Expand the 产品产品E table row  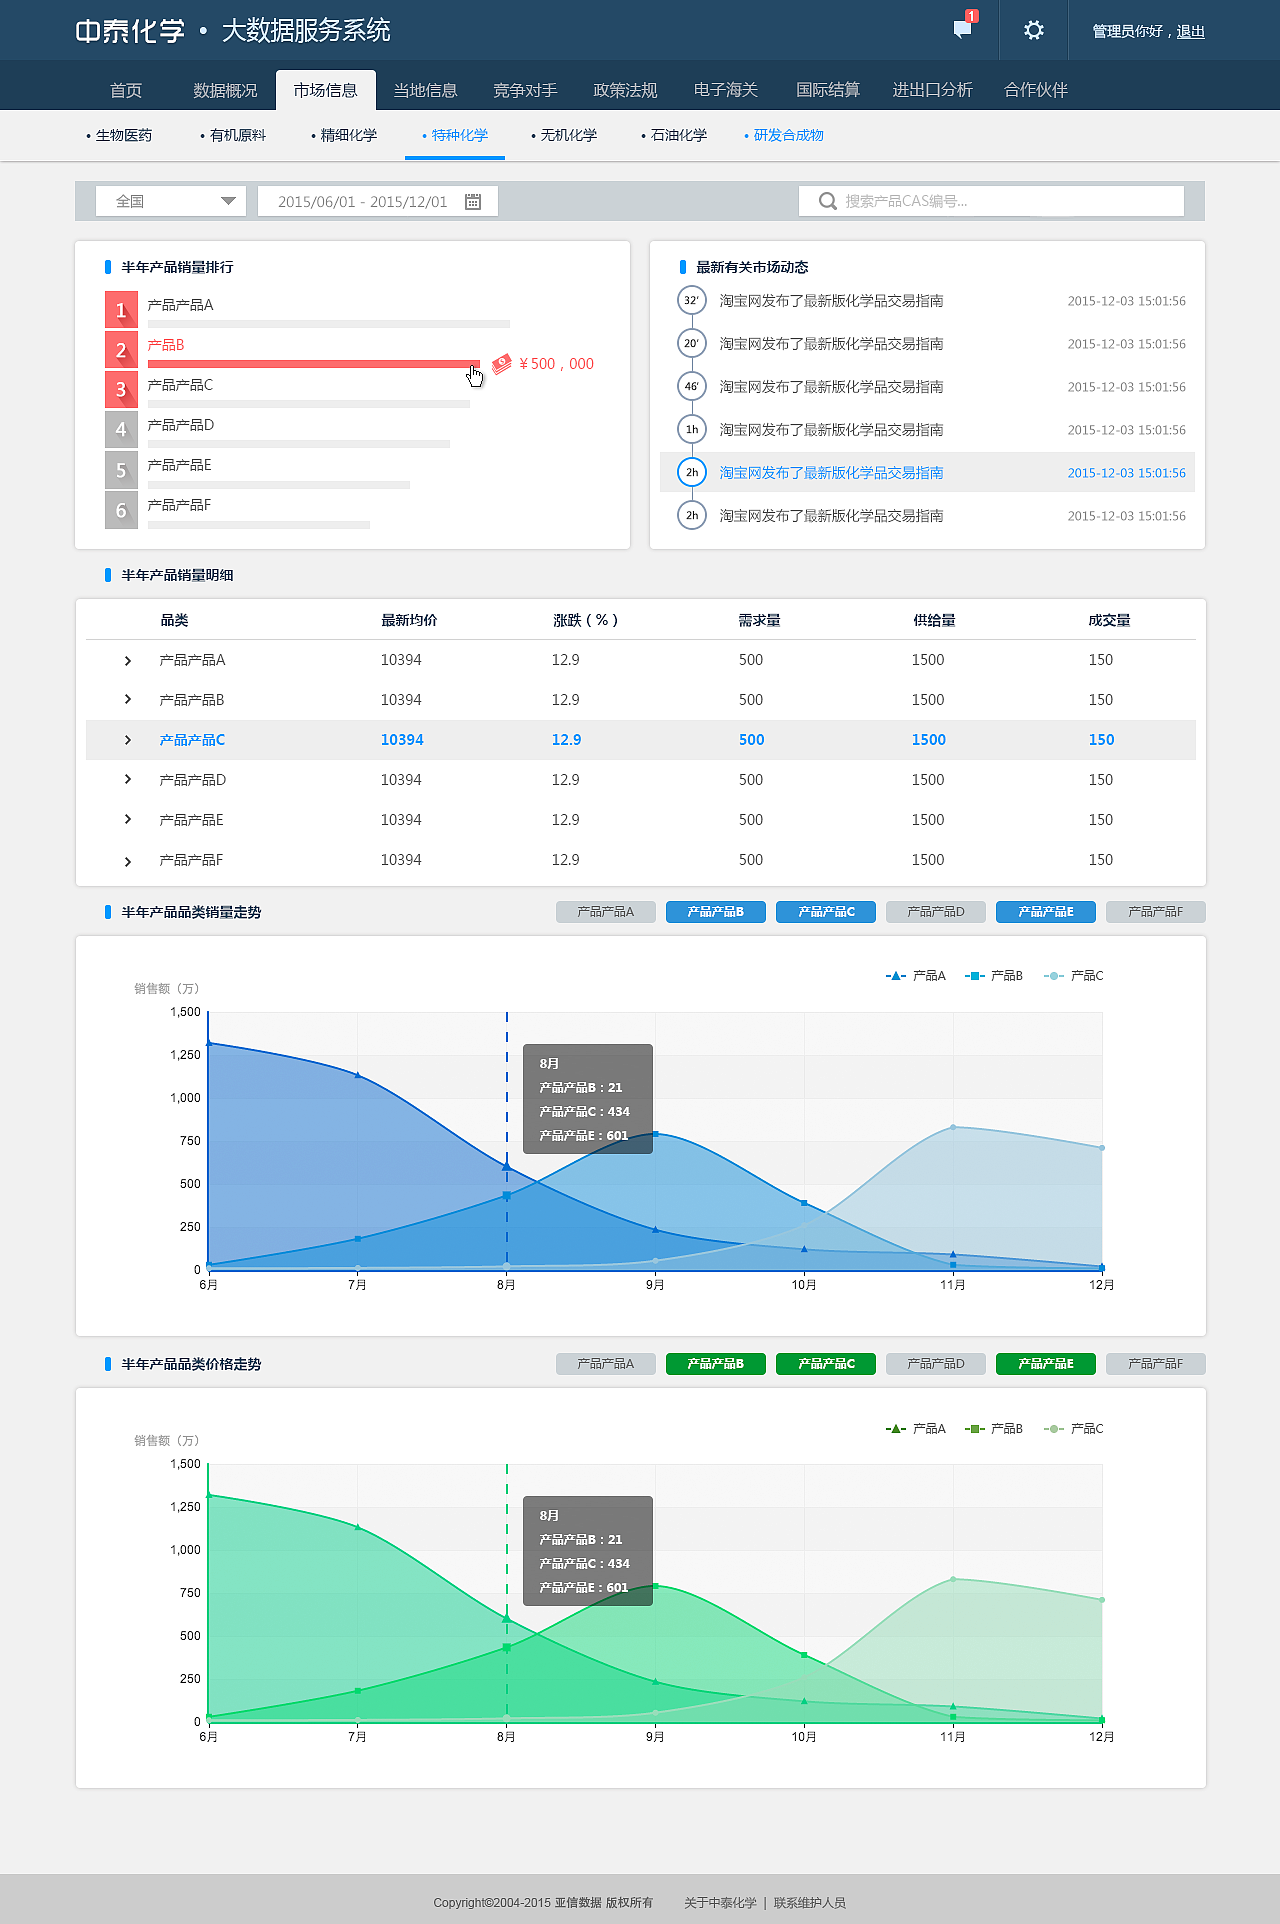[128, 820]
